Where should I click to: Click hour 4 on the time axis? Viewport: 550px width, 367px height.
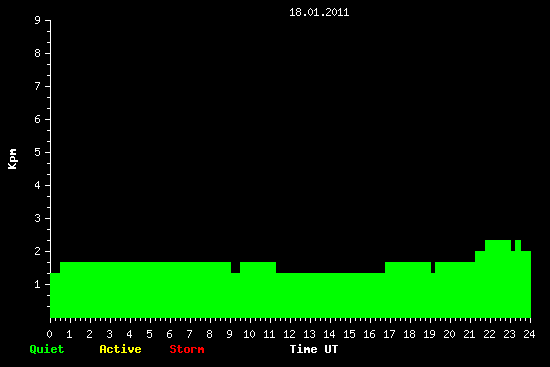click(x=129, y=334)
